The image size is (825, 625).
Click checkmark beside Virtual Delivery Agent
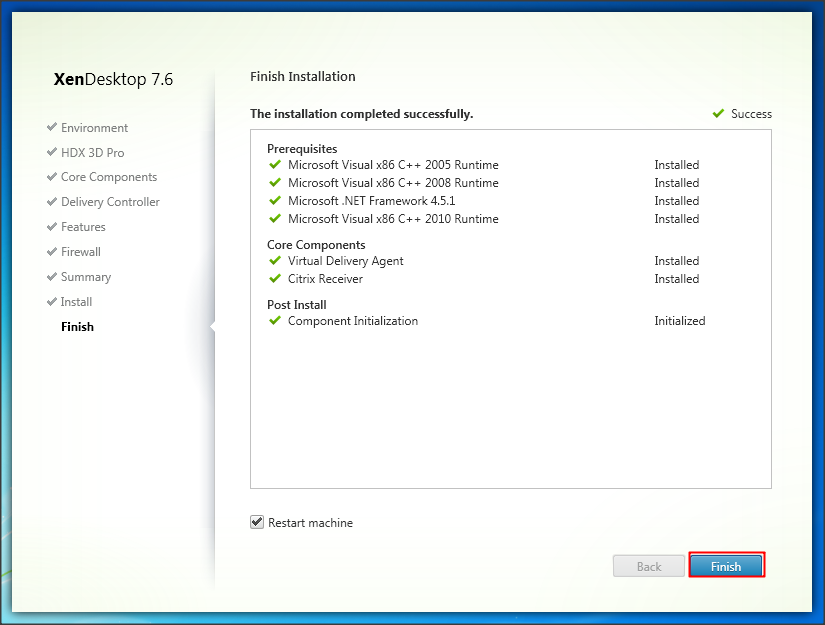[x=275, y=261]
